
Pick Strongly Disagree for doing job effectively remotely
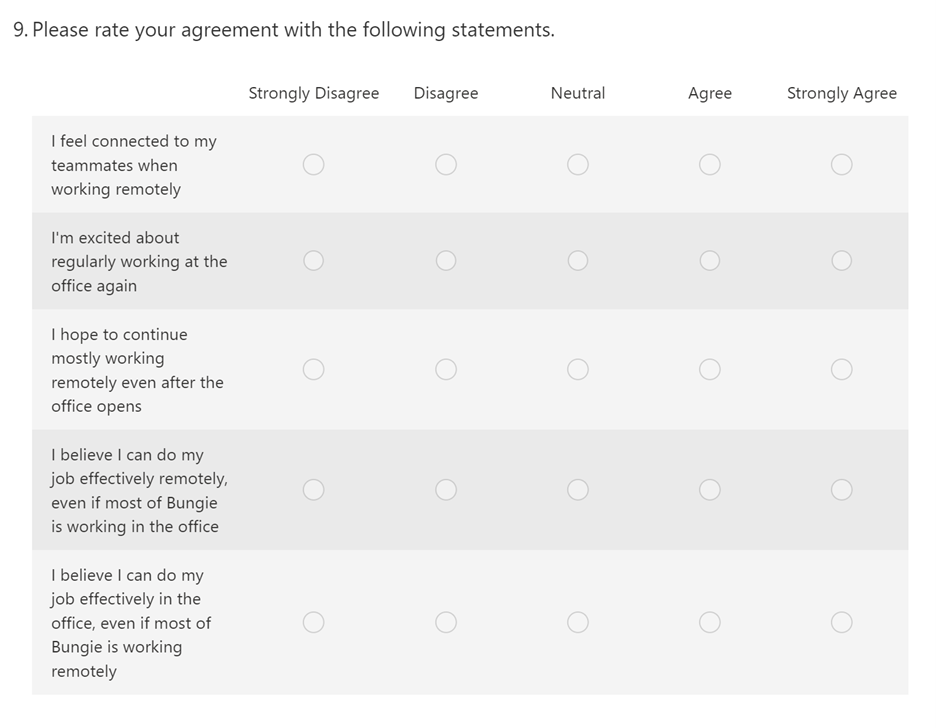tap(313, 490)
